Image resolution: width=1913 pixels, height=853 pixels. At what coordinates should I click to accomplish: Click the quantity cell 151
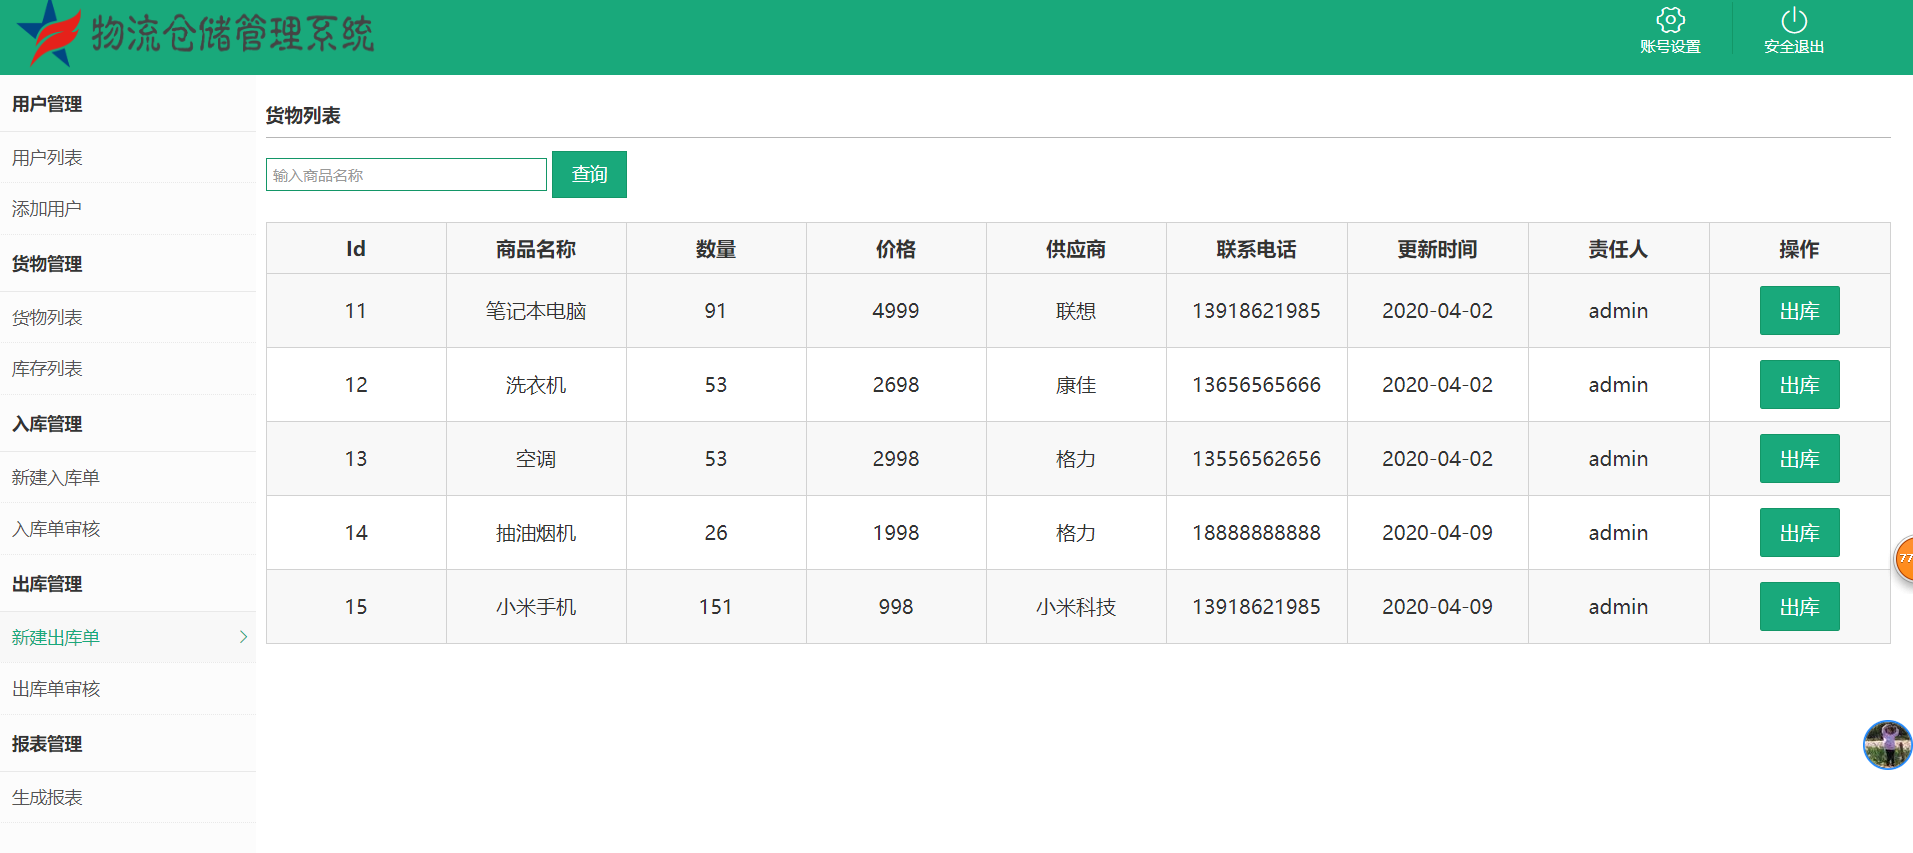[x=716, y=607]
